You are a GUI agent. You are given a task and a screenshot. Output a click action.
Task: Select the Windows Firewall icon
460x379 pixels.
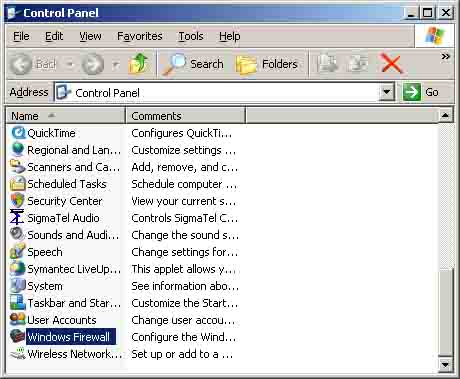pyautogui.click(x=17, y=336)
